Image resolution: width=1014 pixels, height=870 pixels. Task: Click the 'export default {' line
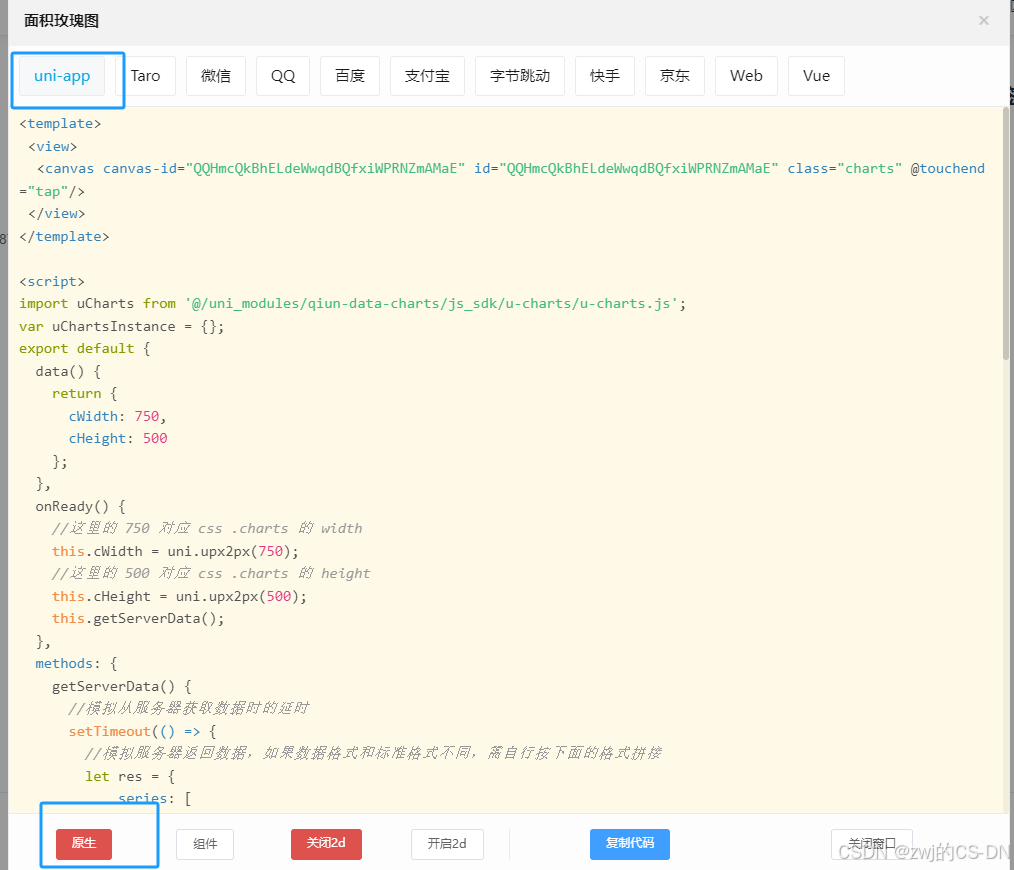(x=85, y=349)
